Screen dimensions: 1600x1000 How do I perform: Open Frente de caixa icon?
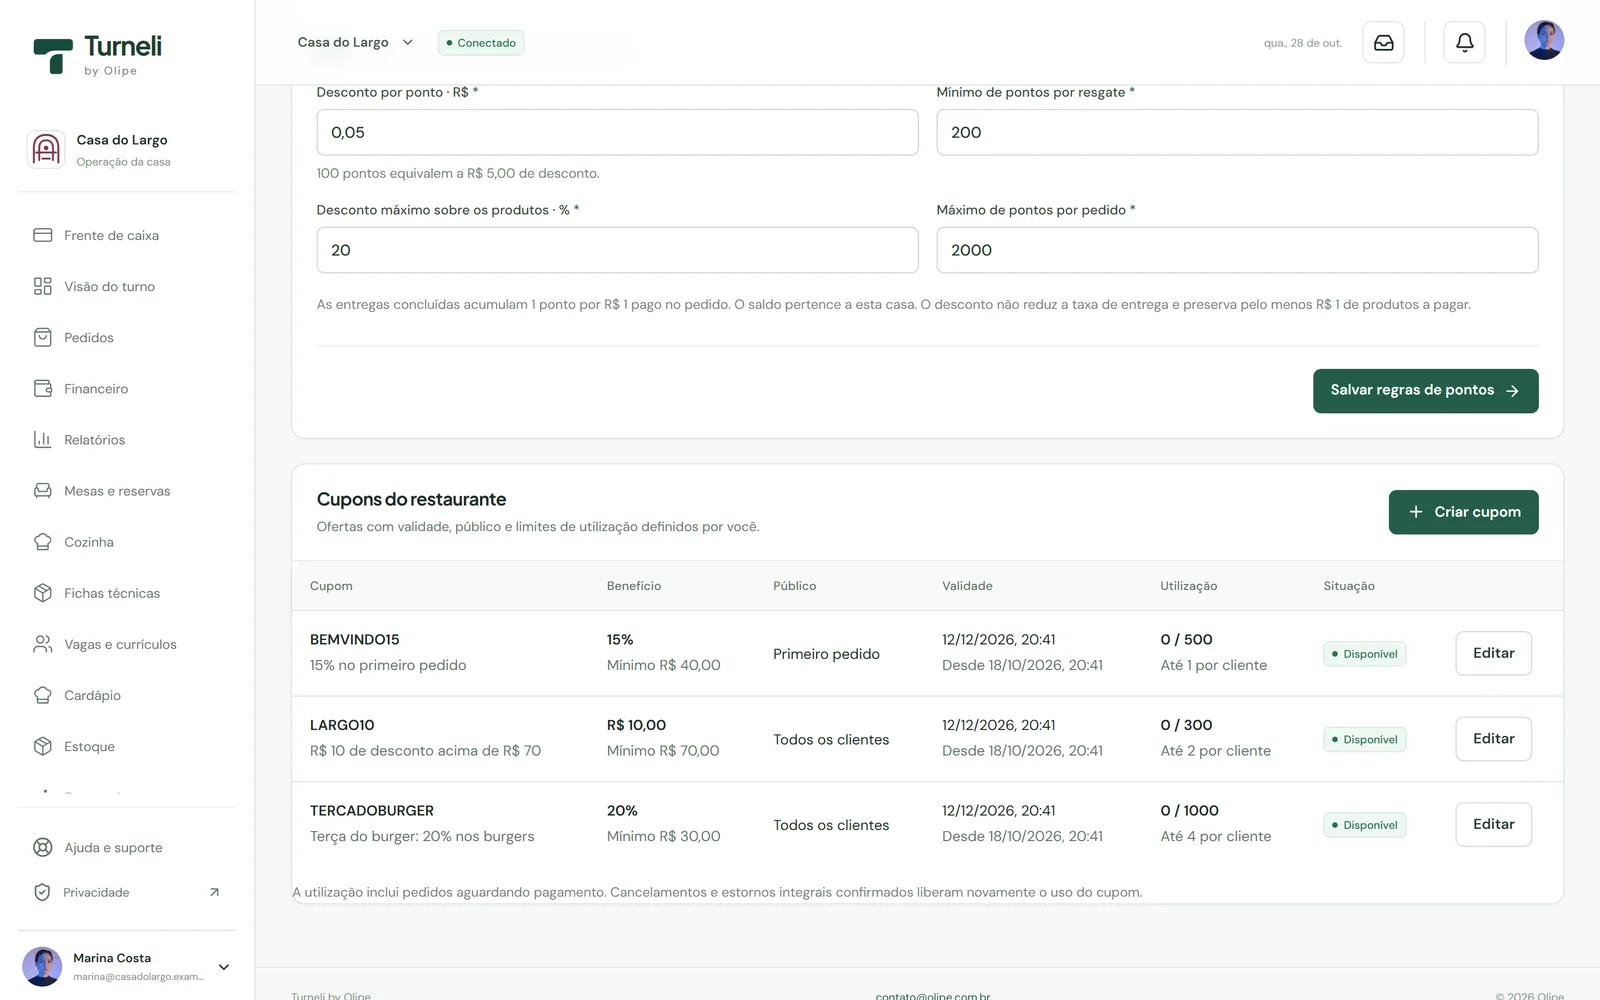pyautogui.click(x=43, y=235)
